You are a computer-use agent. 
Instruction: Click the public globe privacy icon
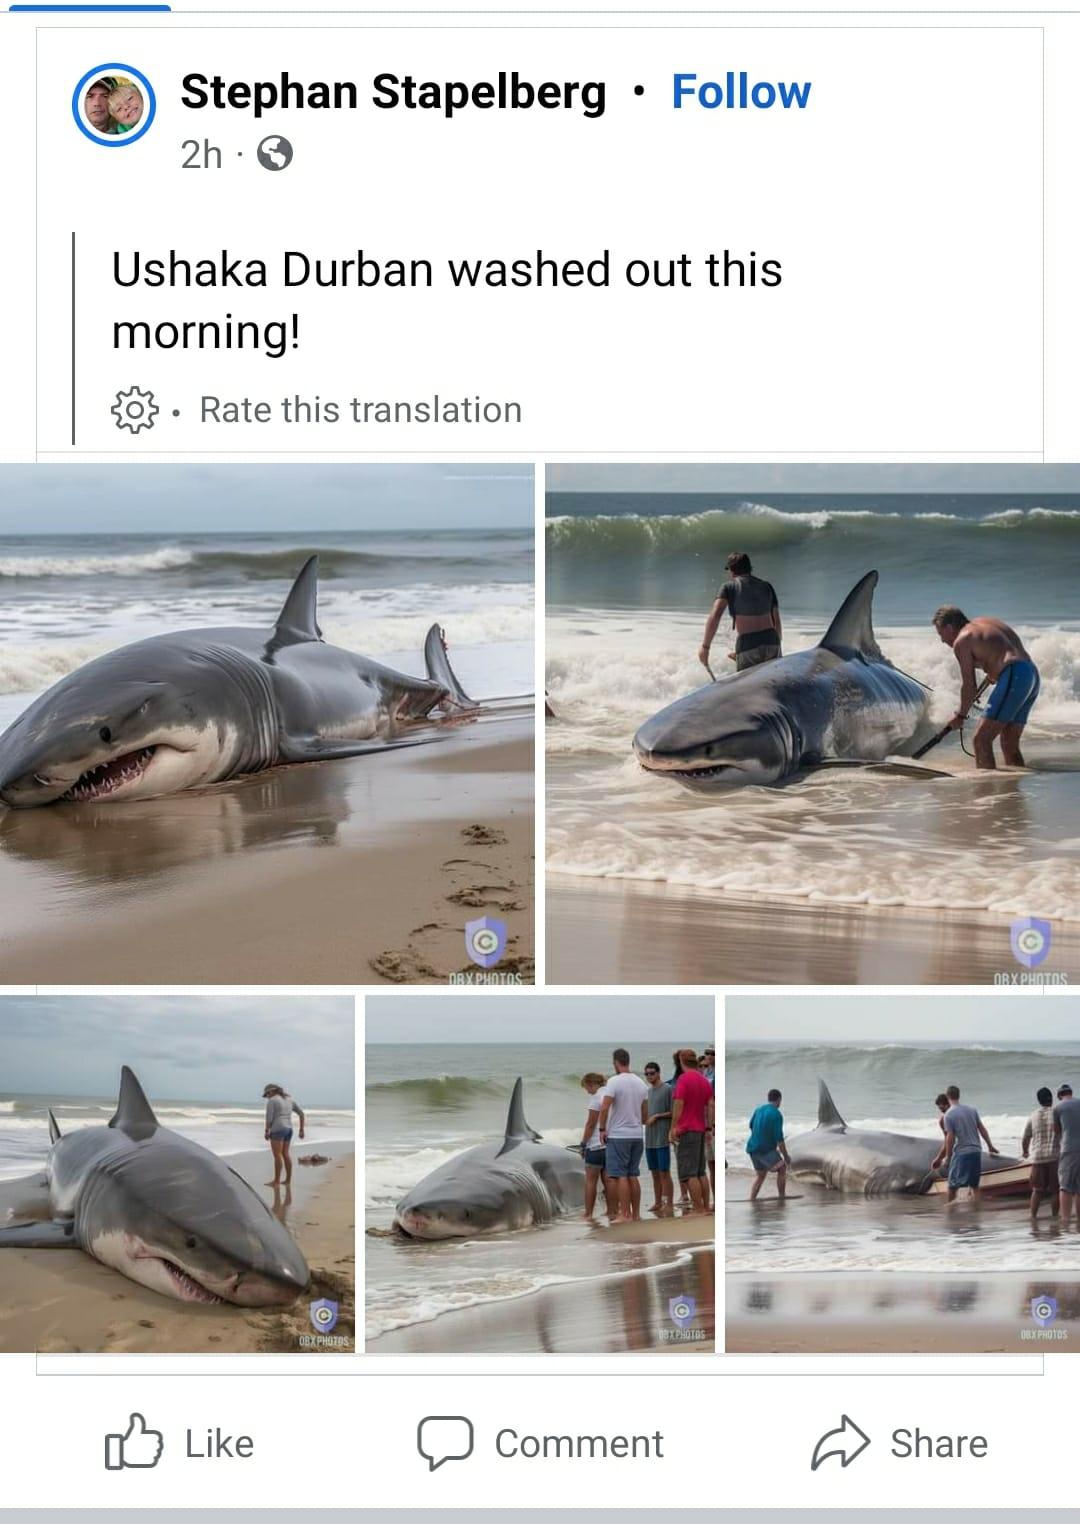click(x=275, y=154)
